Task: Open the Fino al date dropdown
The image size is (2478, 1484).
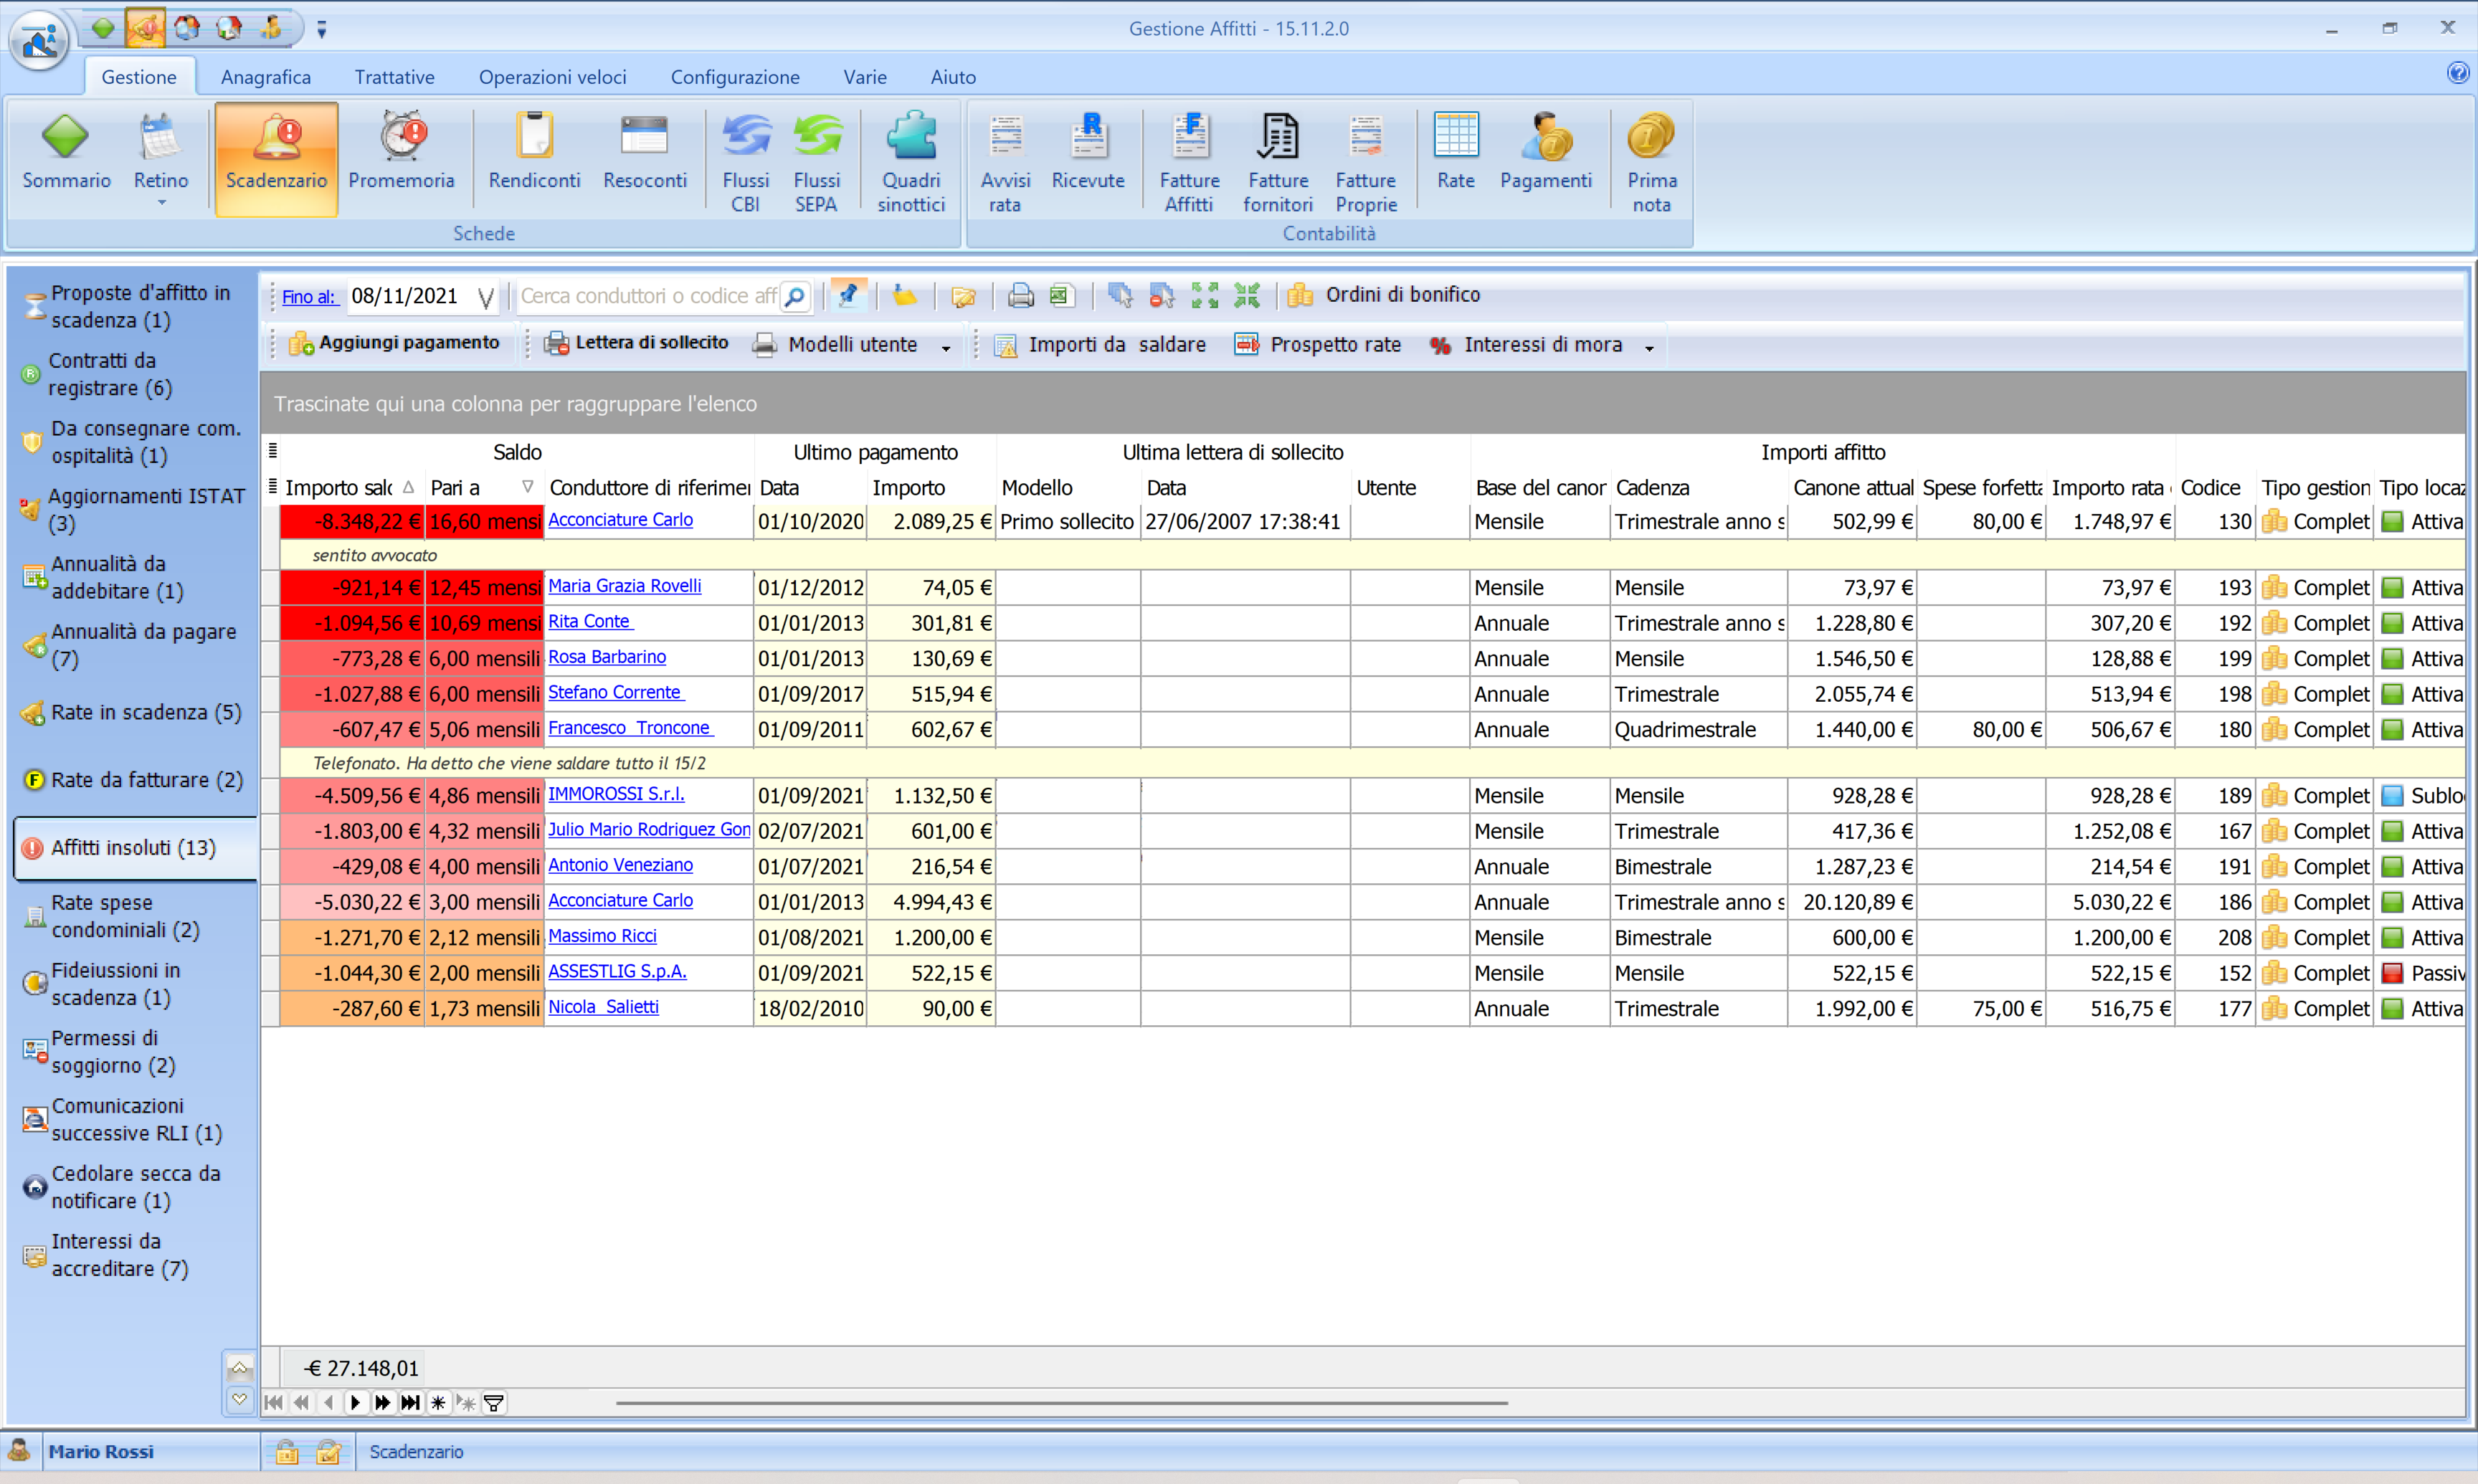Action: click(x=486, y=298)
